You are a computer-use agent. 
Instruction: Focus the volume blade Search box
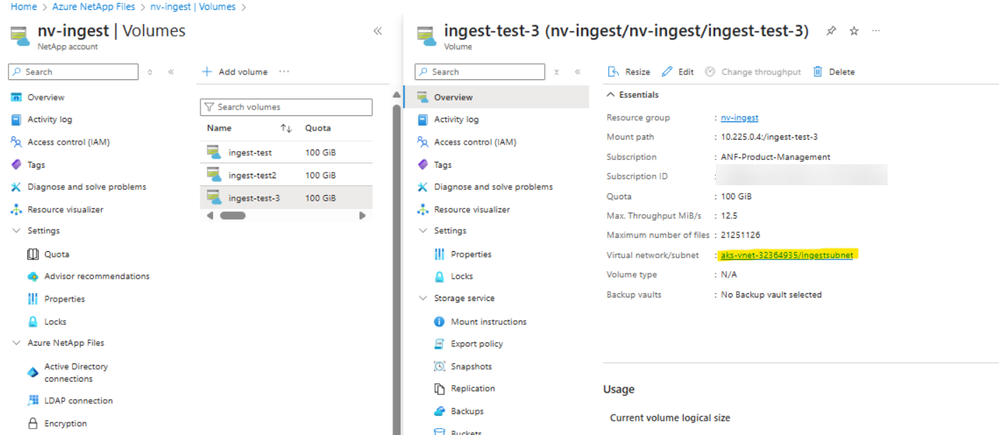(x=480, y=72)
